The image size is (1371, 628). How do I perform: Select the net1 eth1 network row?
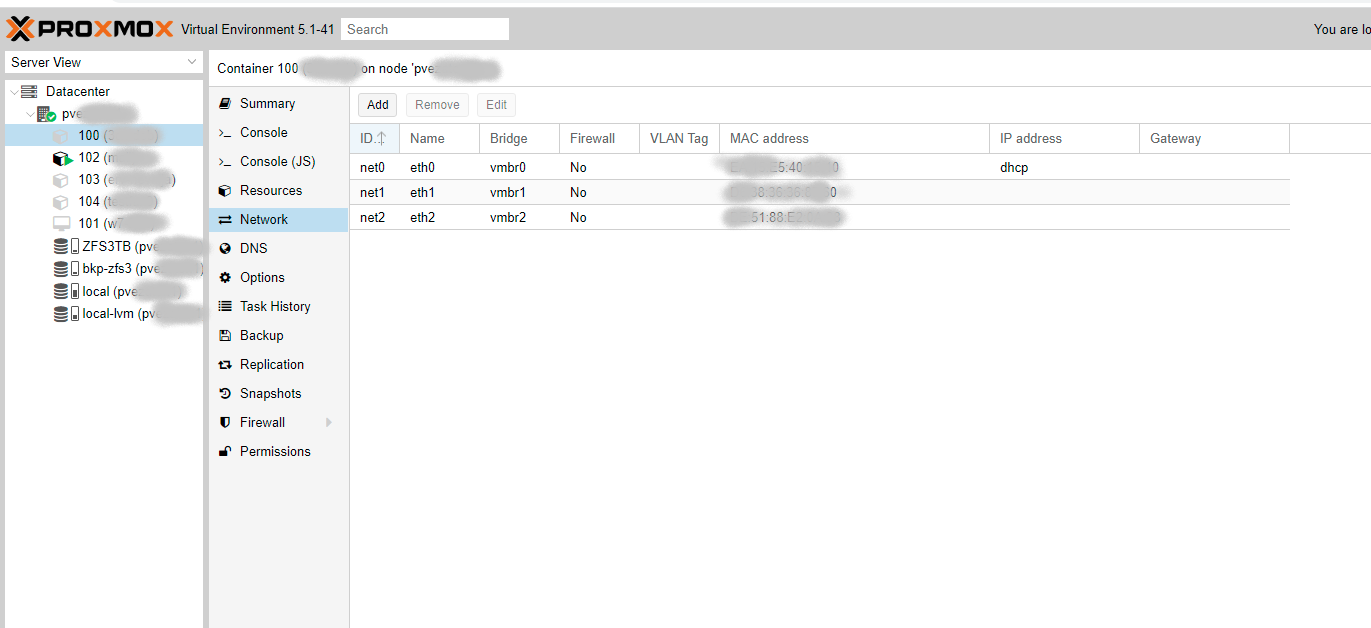pyautogui.click(x=600, y=192)
